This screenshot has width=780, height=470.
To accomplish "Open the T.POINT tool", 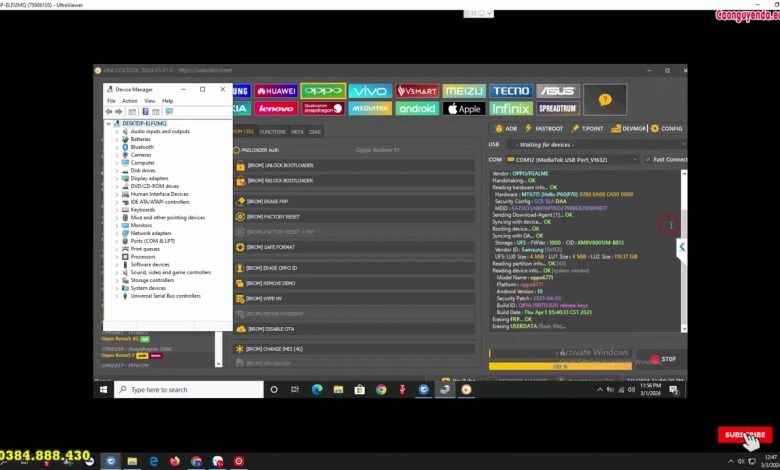I will click(587, 128).
